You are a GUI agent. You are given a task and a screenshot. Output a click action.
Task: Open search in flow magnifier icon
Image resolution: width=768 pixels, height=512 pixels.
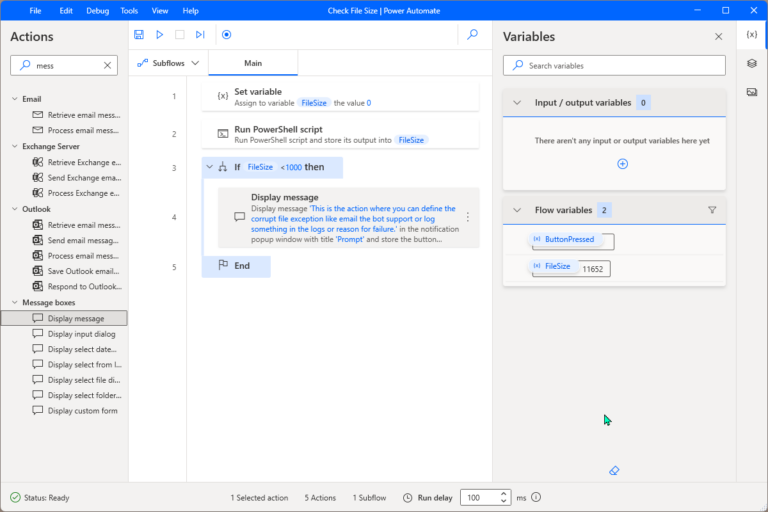tap(472, 34)
